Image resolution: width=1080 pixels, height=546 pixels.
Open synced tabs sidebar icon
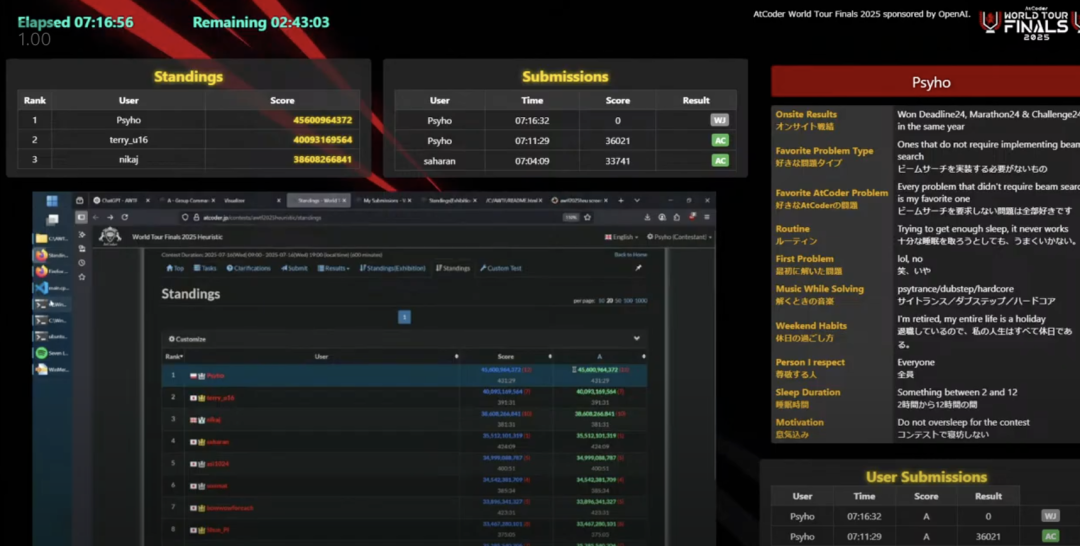pos(82,249)
